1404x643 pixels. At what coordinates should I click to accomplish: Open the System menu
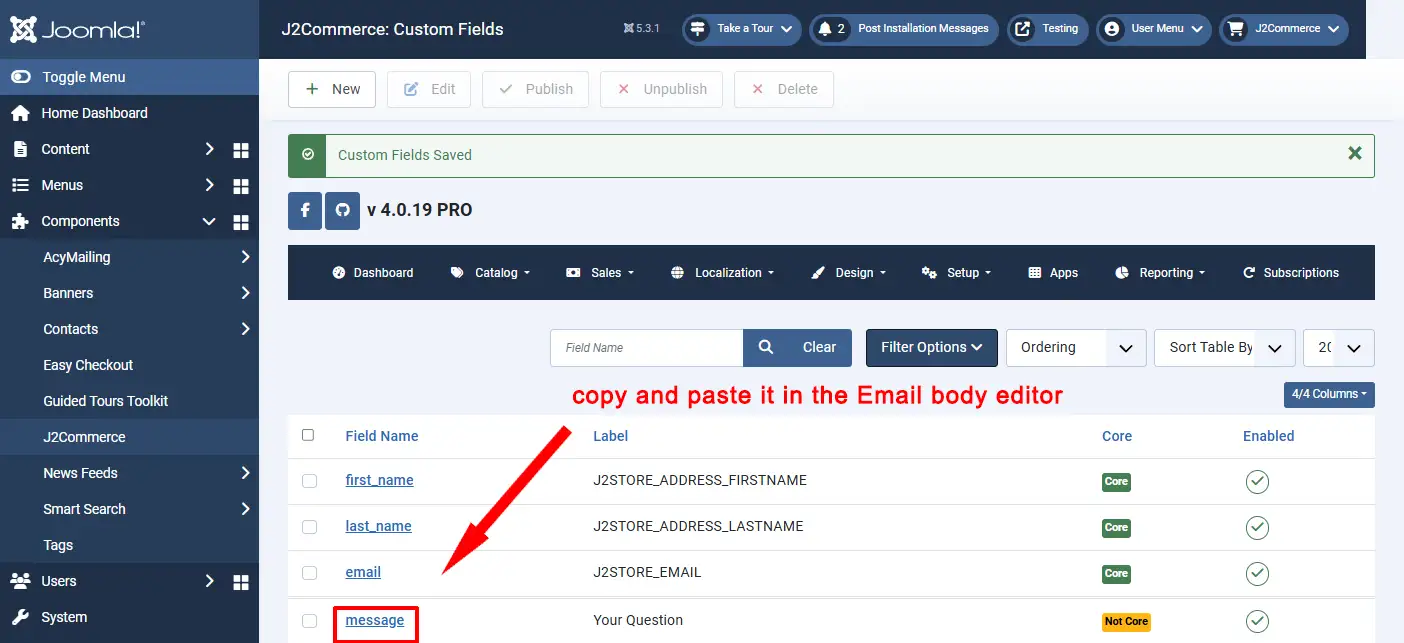coord(64,617)
